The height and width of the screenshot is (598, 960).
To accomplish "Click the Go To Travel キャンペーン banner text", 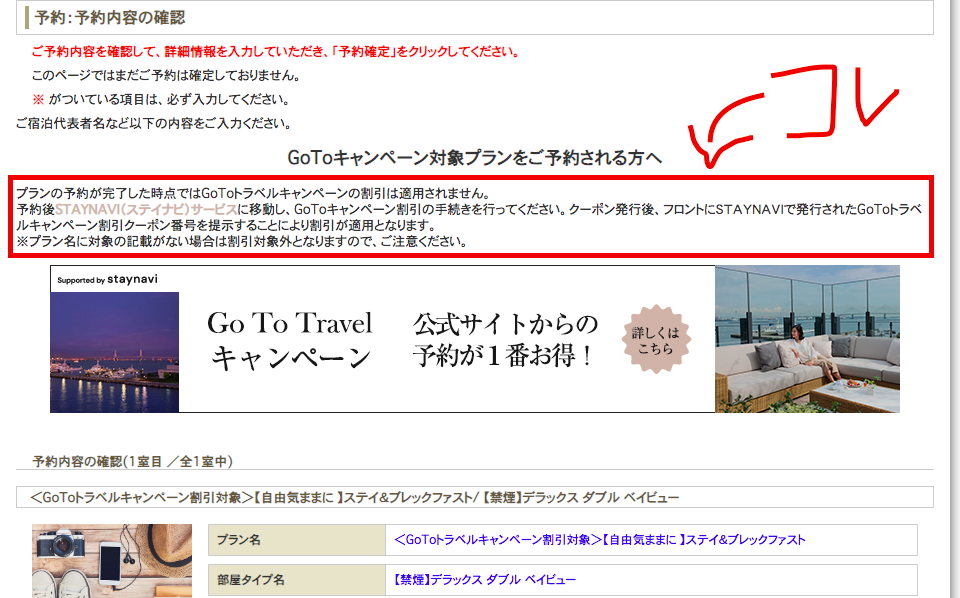I will pyautogui.click(x=290, y=340).
